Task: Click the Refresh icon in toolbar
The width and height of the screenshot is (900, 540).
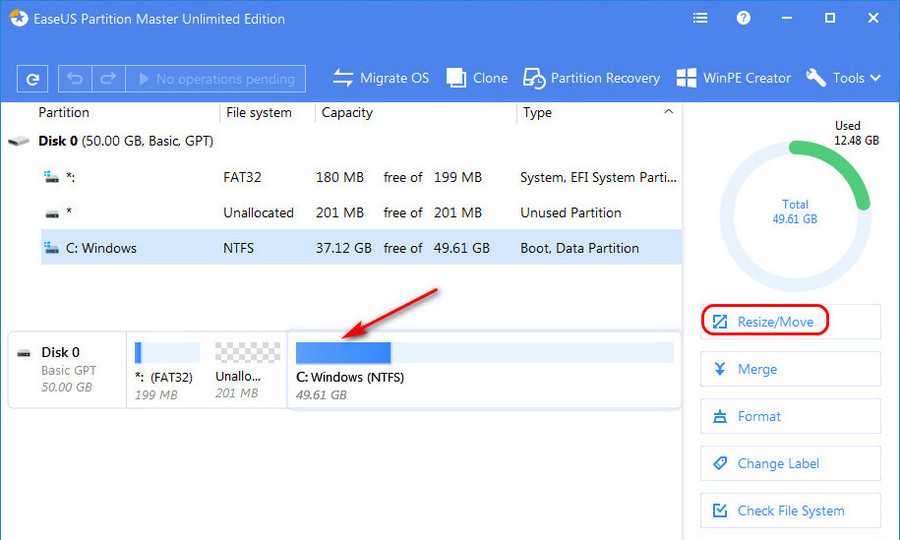Action: pyautogui.click(x=33, y=78)
